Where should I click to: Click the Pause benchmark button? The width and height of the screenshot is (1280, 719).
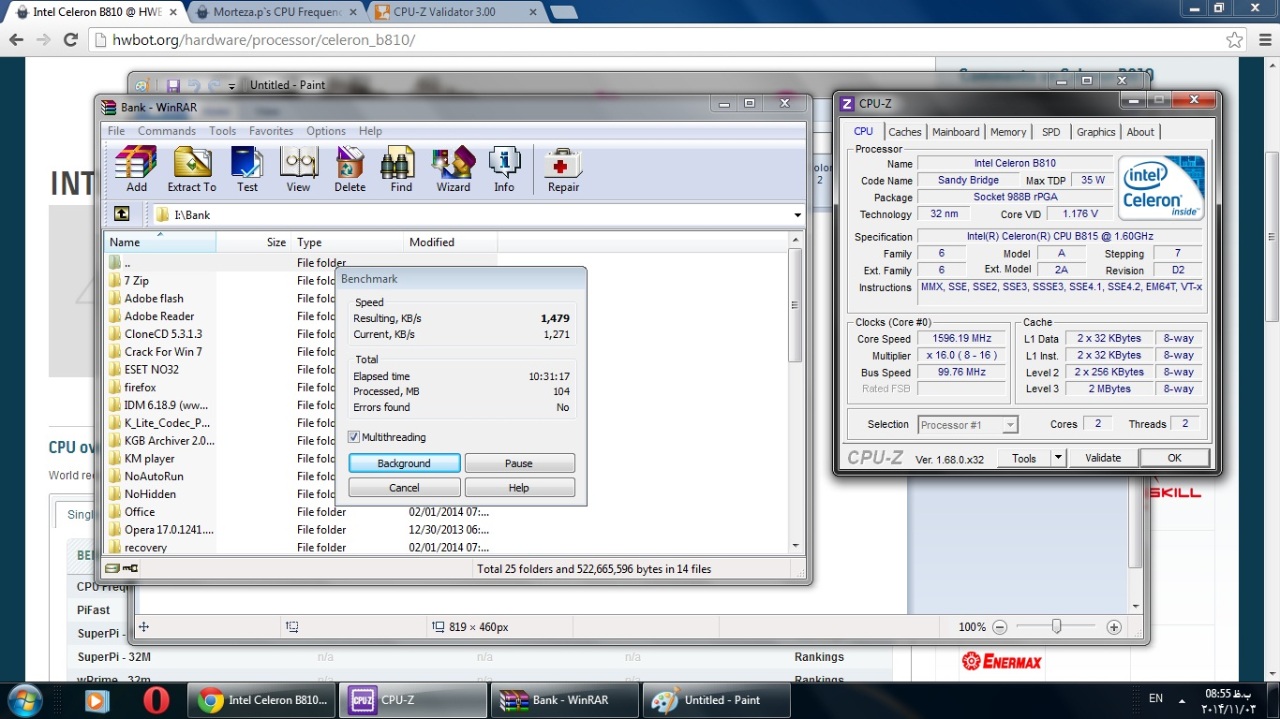click(x=519, y=463)
